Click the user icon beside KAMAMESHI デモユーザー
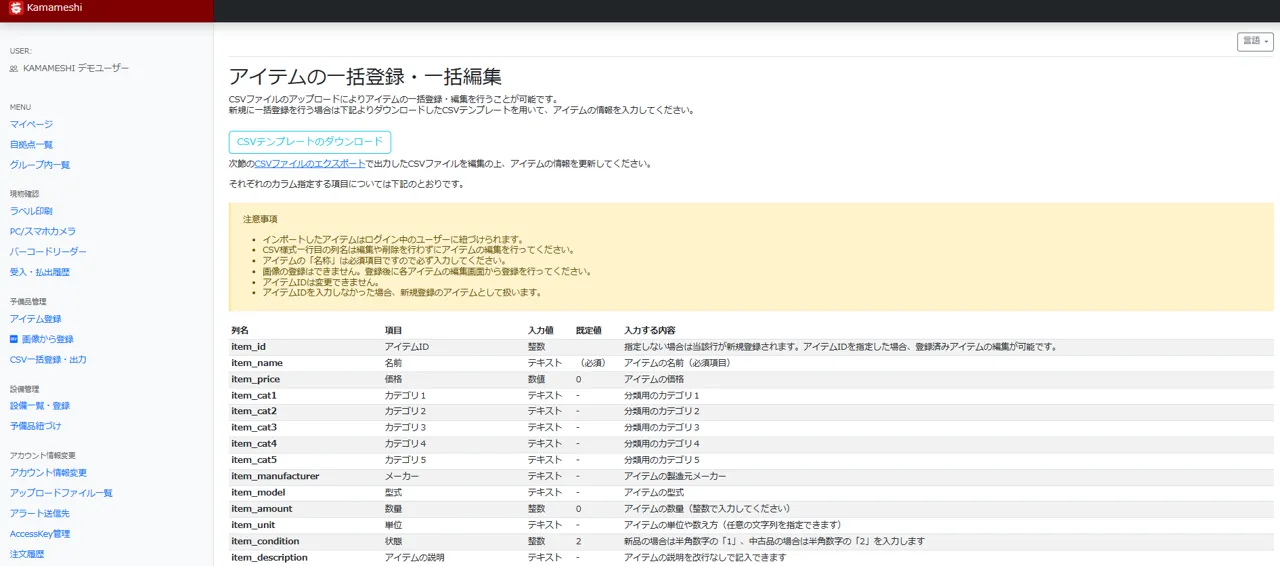1280x566 pixels. coord(14,68)
